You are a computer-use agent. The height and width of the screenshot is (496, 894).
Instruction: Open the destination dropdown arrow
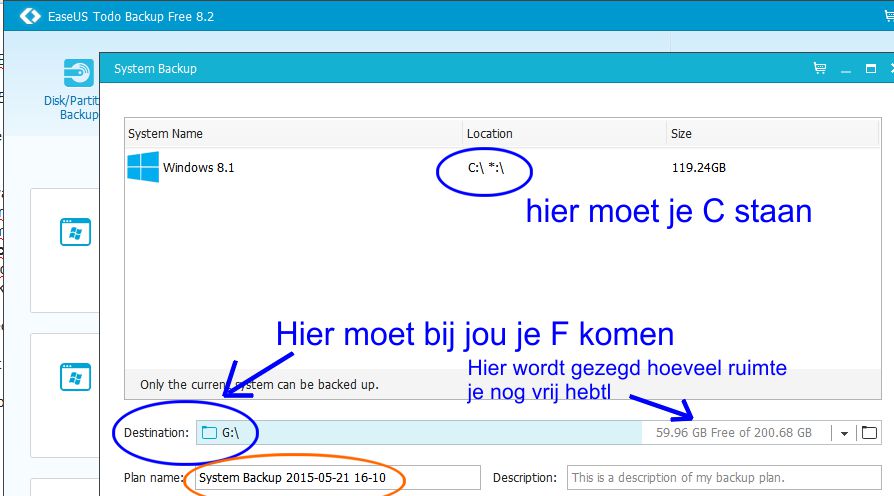point(844,433)
